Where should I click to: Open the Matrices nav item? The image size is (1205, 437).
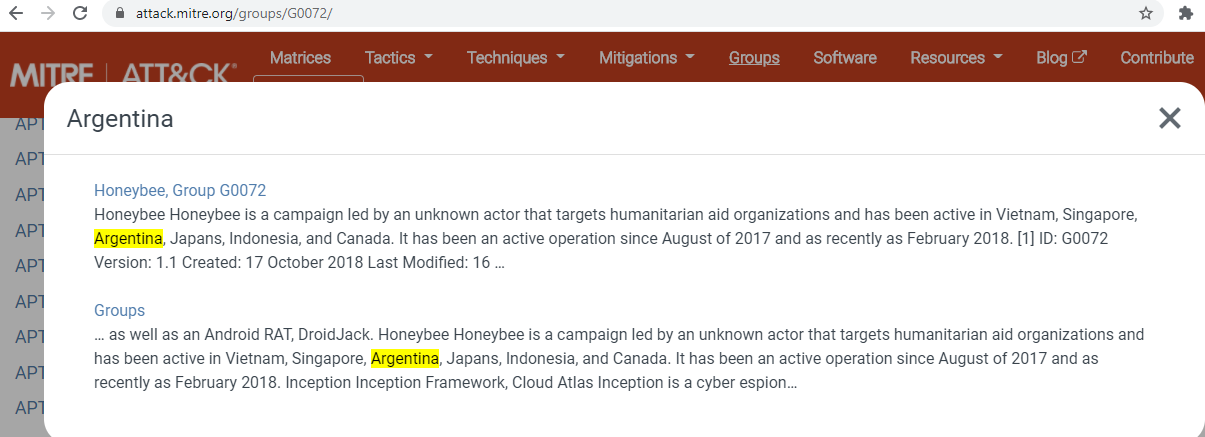(x=300, y=58)
